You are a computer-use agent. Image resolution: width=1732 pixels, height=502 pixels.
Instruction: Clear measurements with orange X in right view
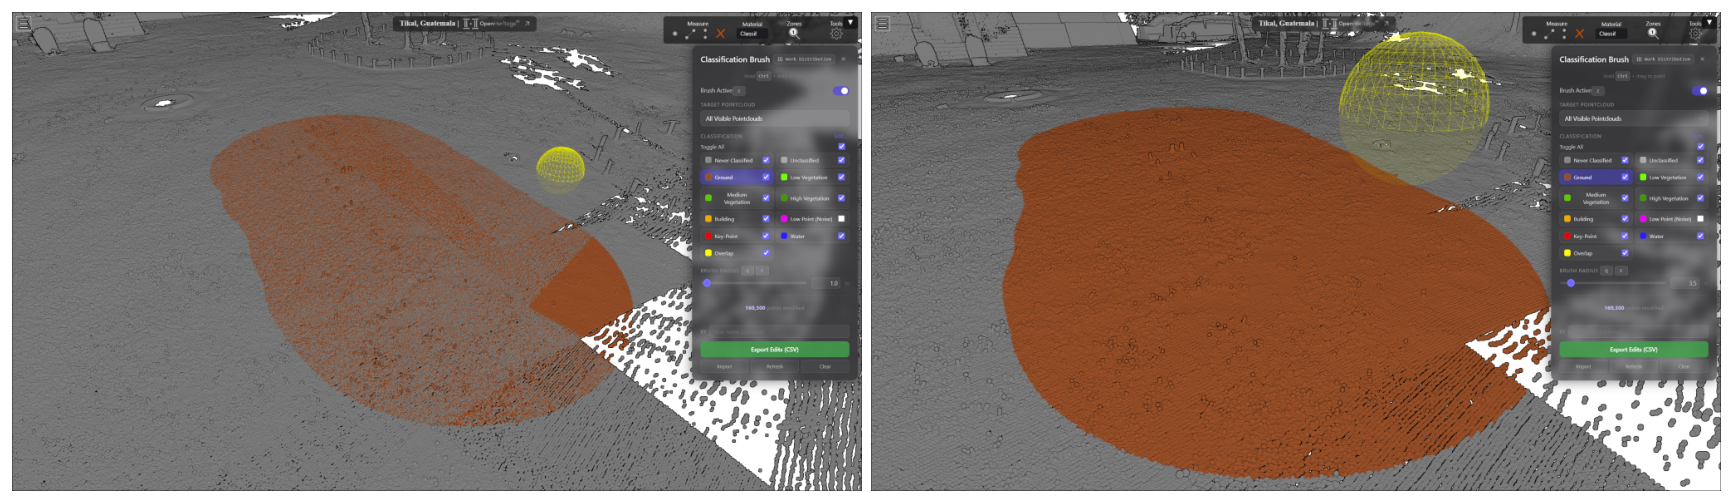click(x=1579, y=33)
